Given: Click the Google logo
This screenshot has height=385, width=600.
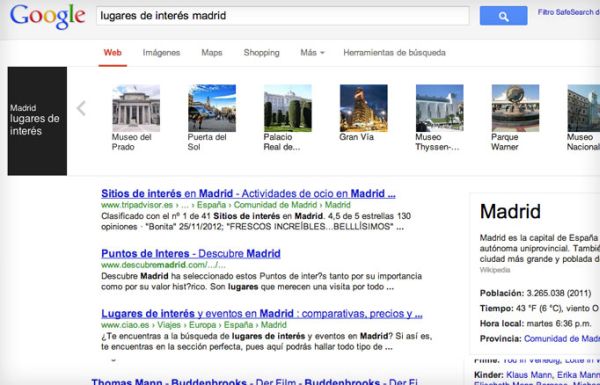Looking at the screenshot, I should (x=47, y=16).
